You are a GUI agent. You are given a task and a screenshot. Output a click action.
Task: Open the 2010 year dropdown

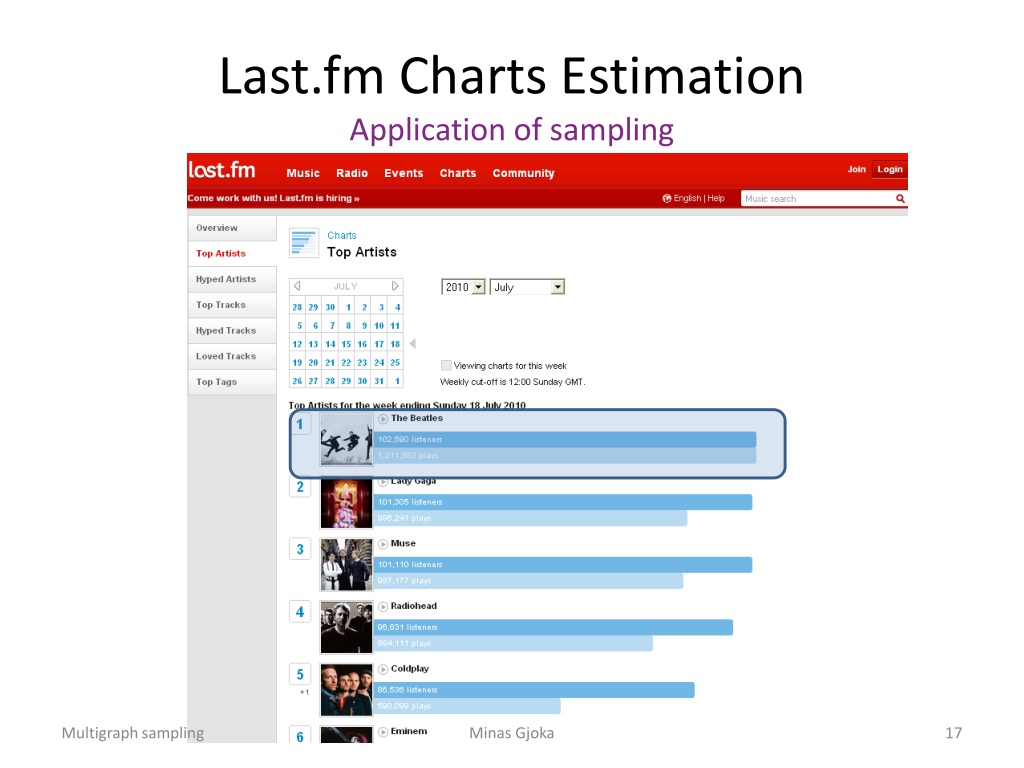463,287
